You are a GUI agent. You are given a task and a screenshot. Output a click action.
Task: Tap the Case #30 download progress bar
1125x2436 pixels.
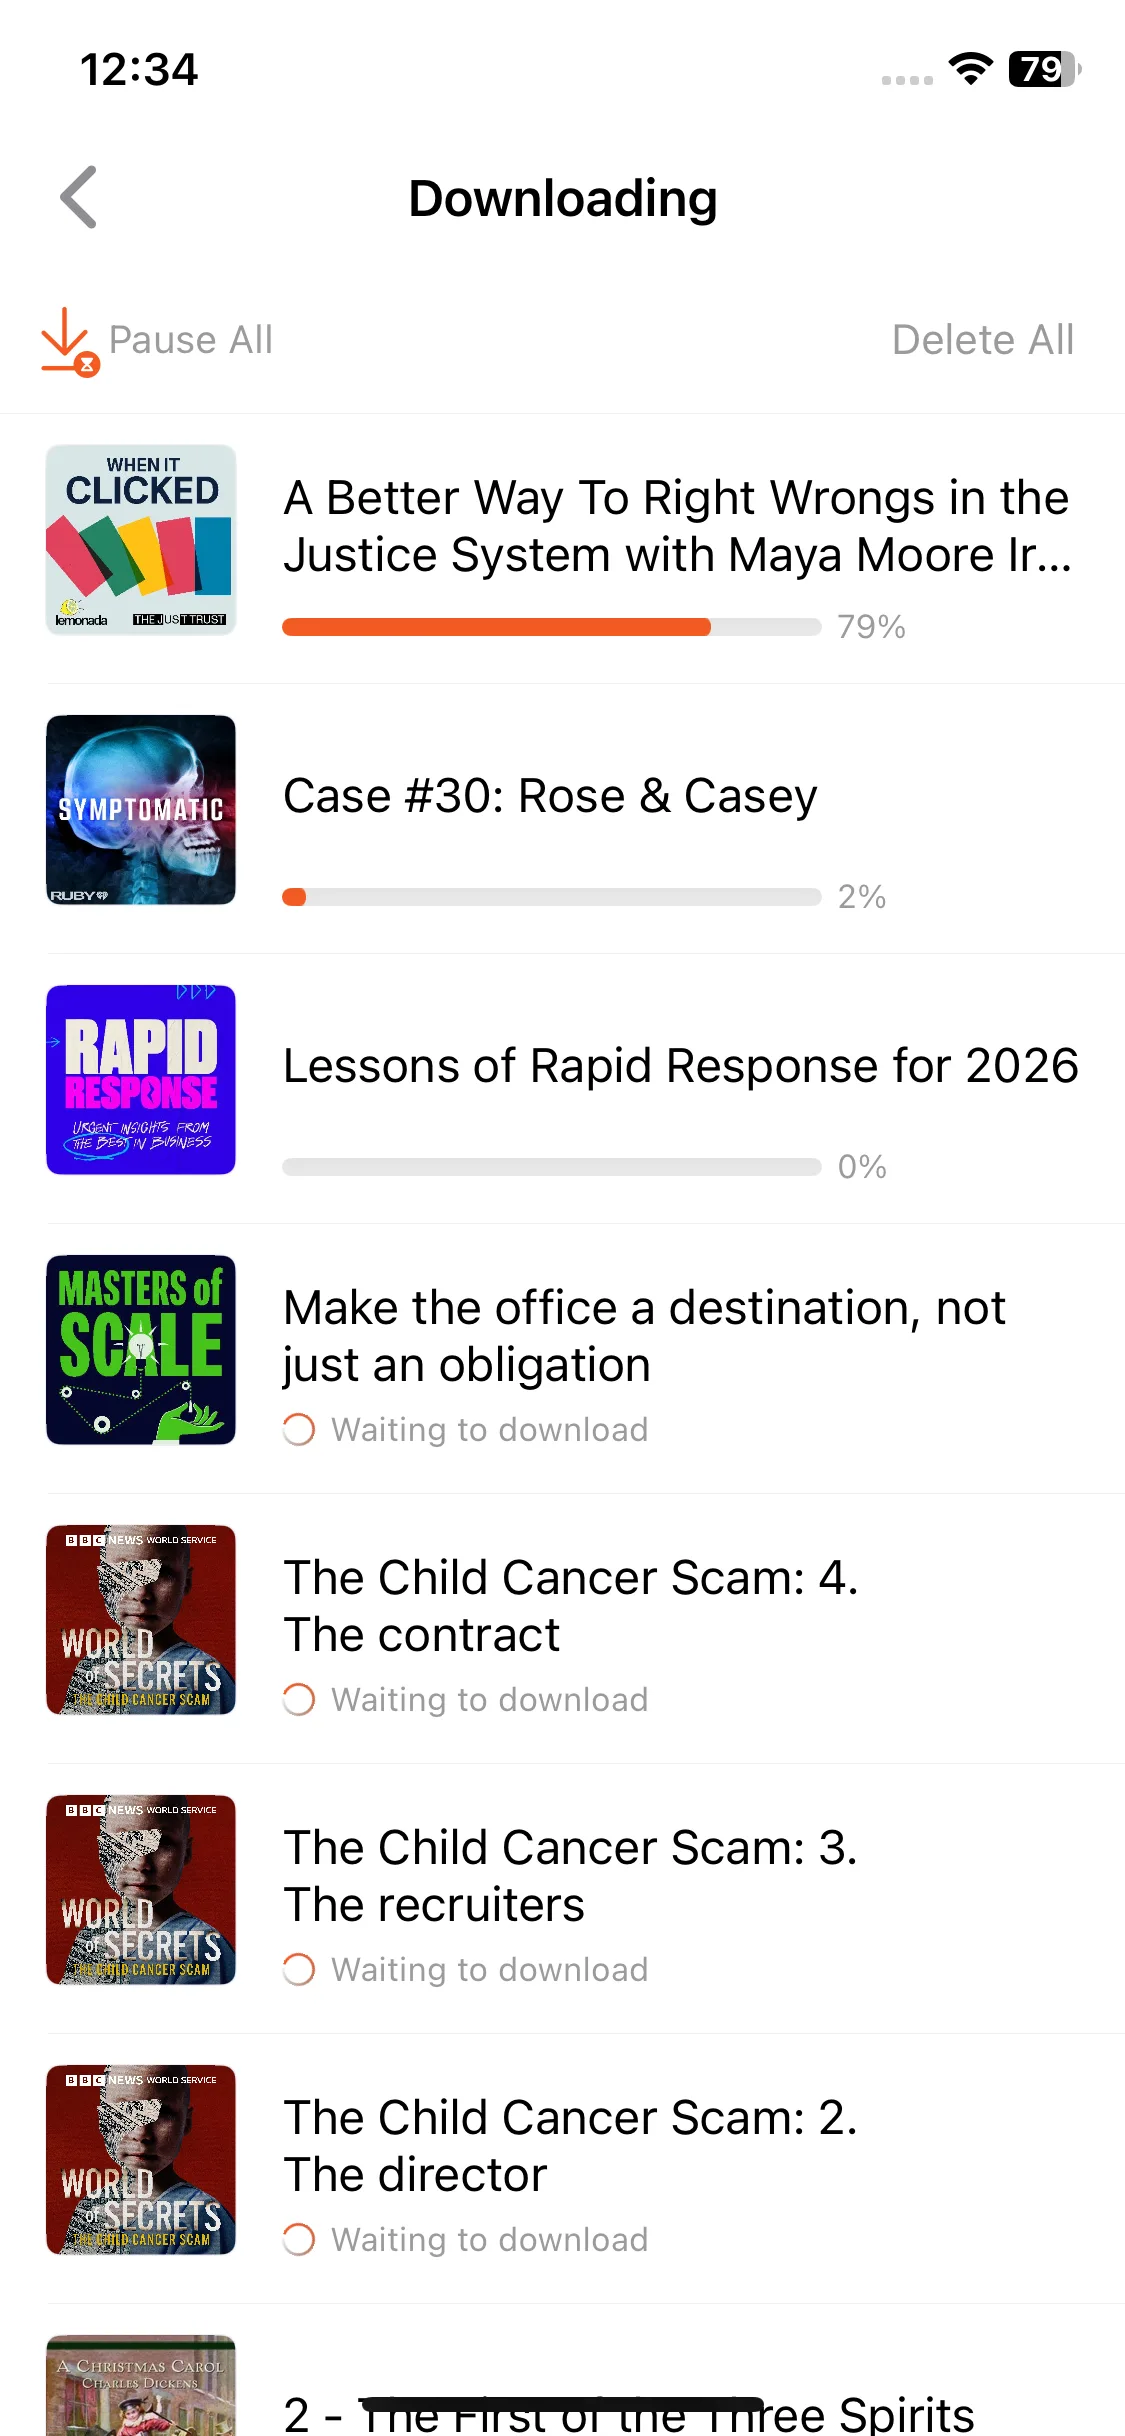[551, 897]
